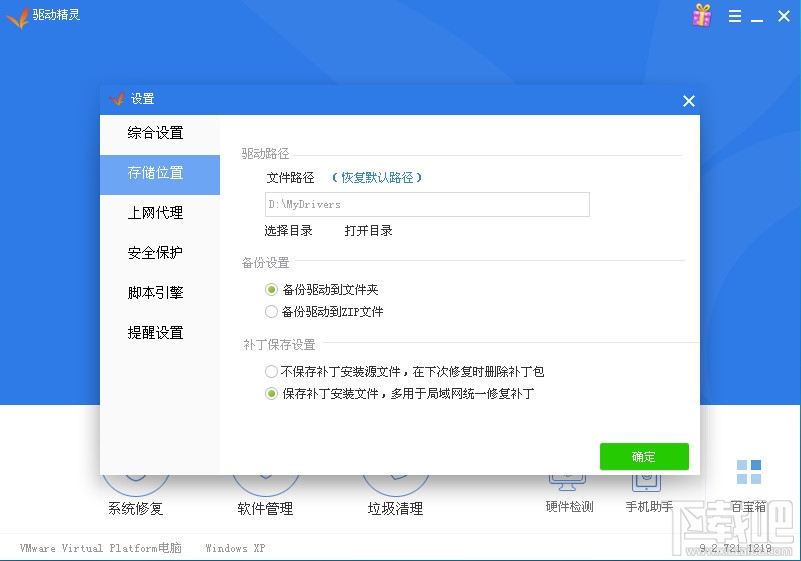Choose 保存补丁安装文件 radio option

tap(399, 393)
